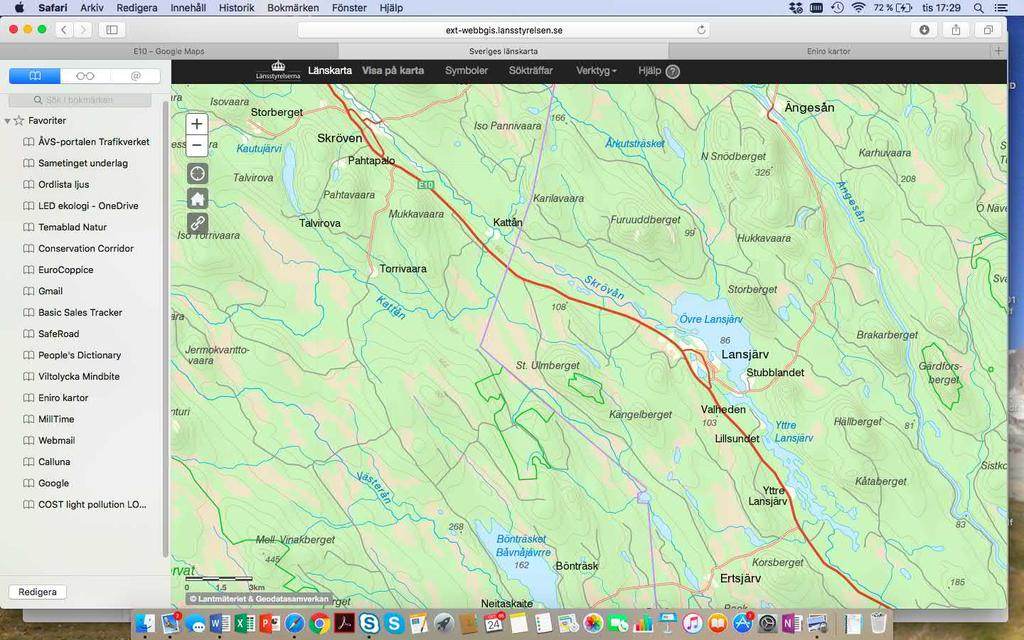1024x640 pixels.
Task: Open Ordlista ljus bookmark
Action: (x=63, y=185)
